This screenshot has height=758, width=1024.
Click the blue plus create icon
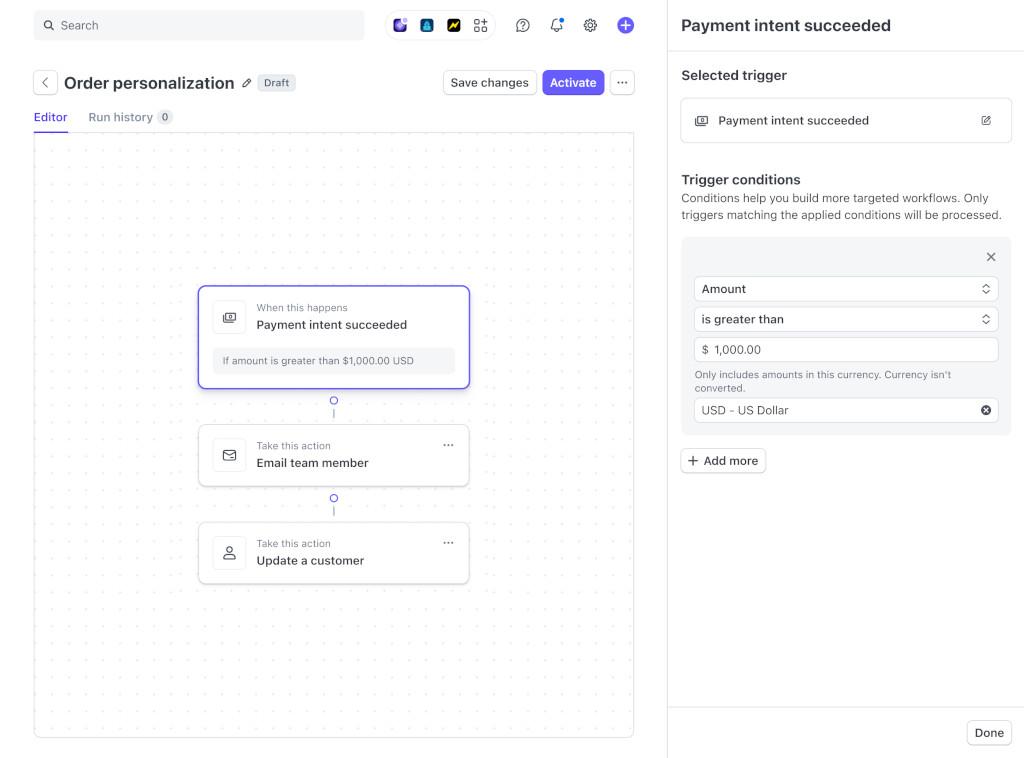coord(626,25)
